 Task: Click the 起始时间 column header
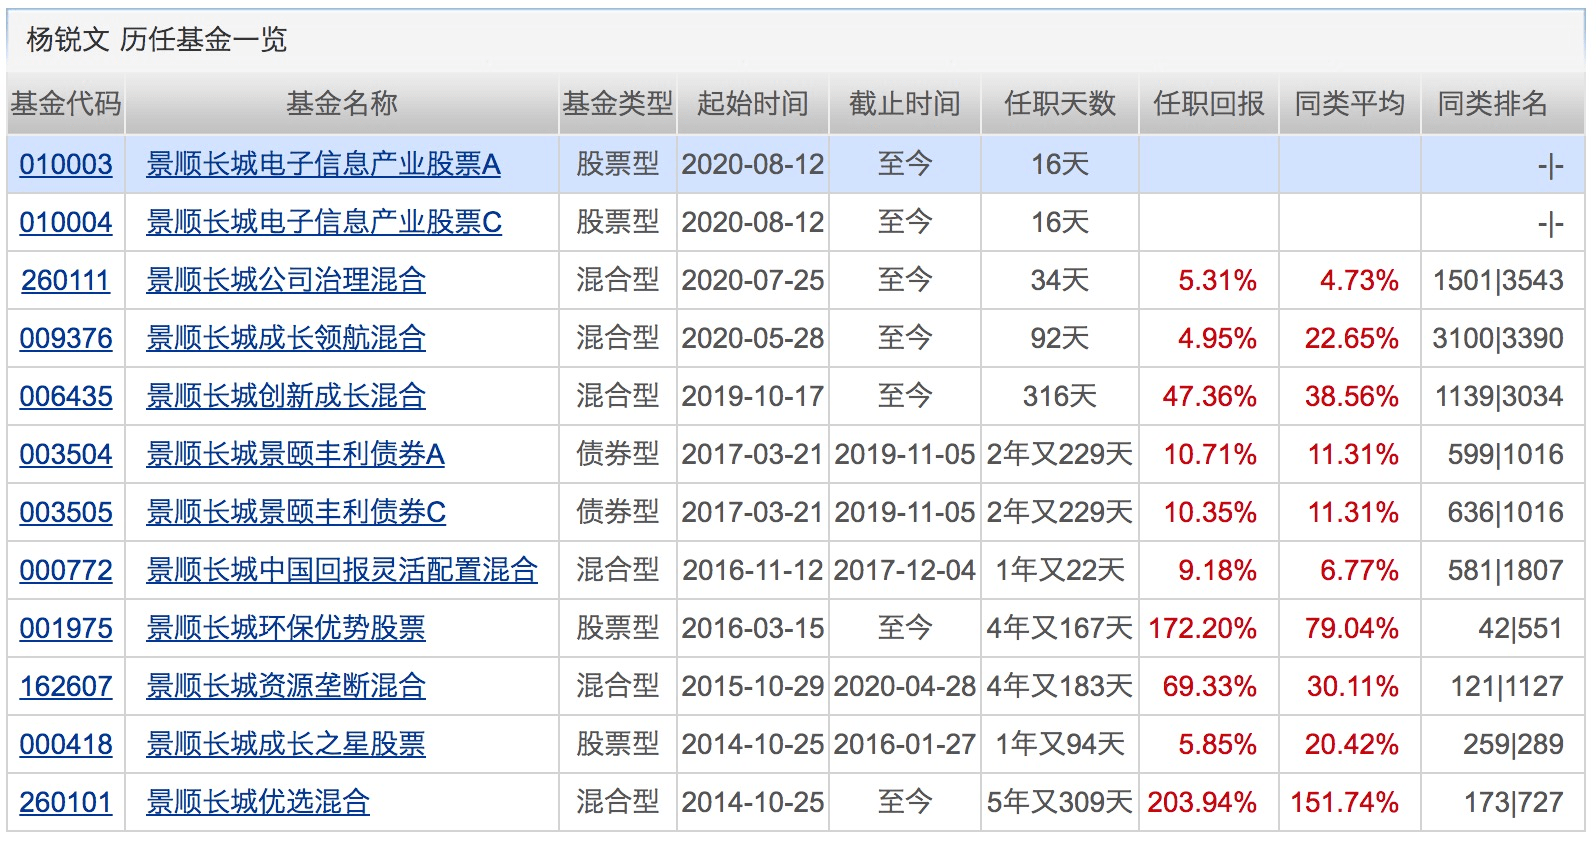coord(753,104)
